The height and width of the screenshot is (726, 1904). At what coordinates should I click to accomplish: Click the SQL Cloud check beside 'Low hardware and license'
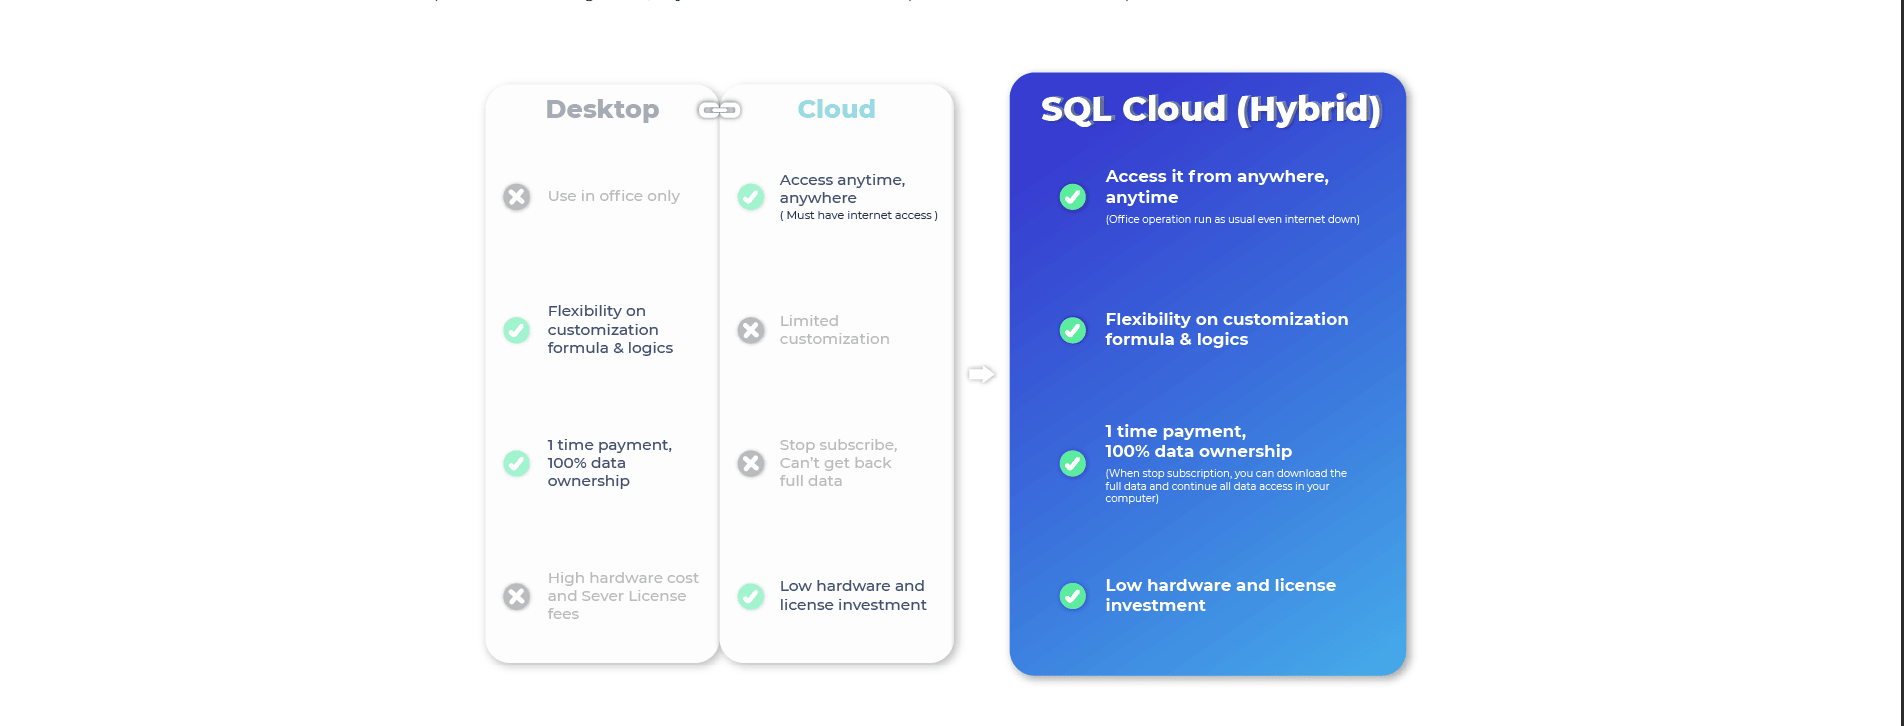pos(1072,596)
